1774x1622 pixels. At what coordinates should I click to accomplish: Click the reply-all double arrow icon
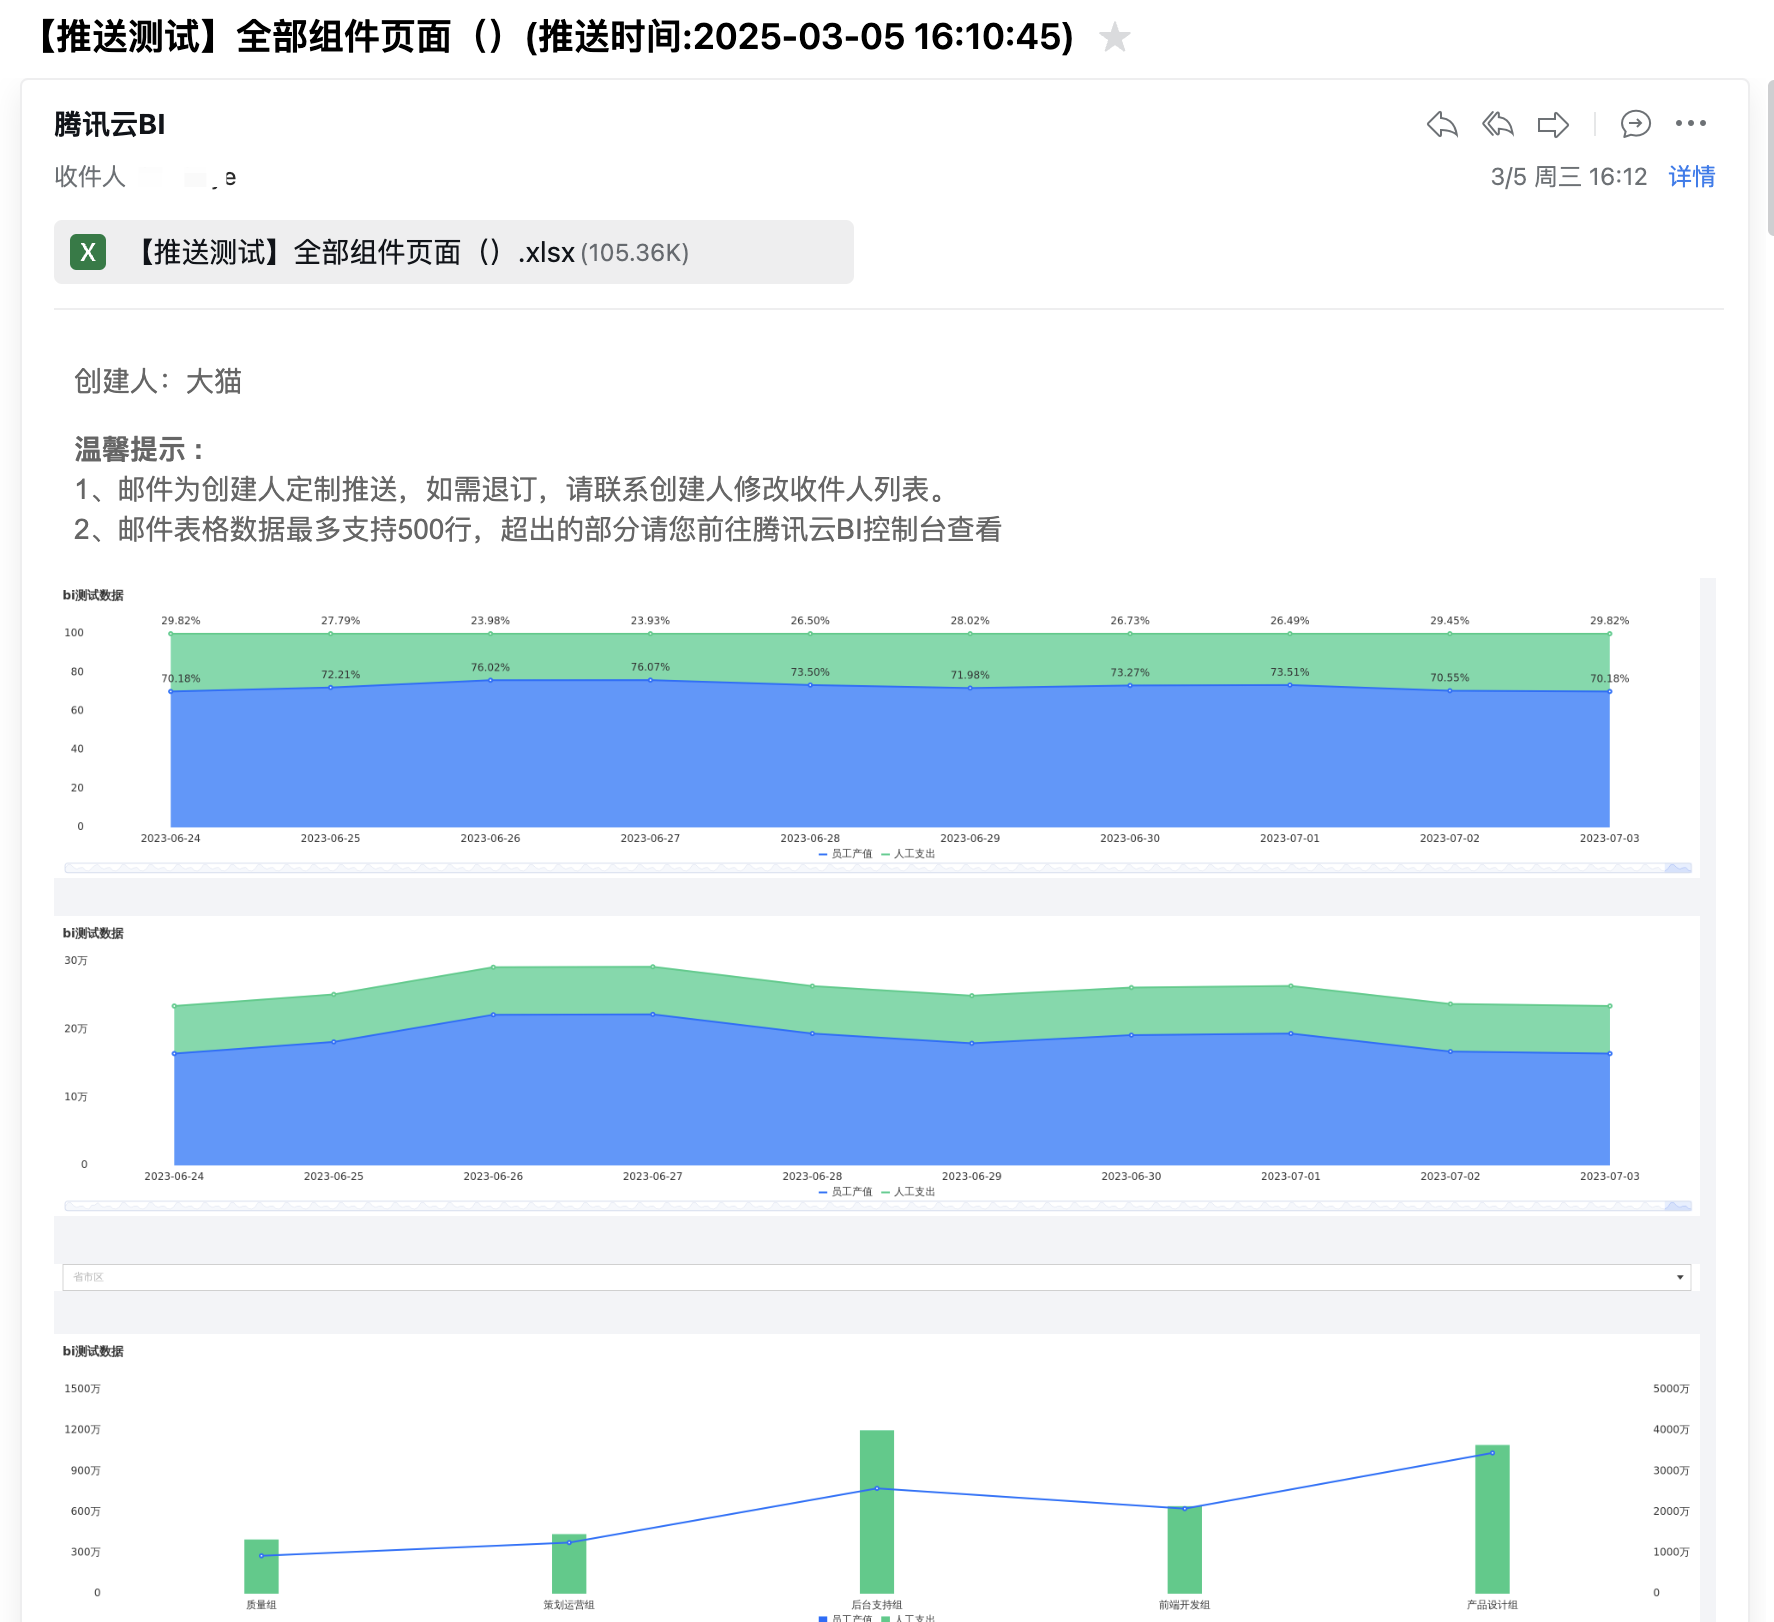coord(1497,124)
